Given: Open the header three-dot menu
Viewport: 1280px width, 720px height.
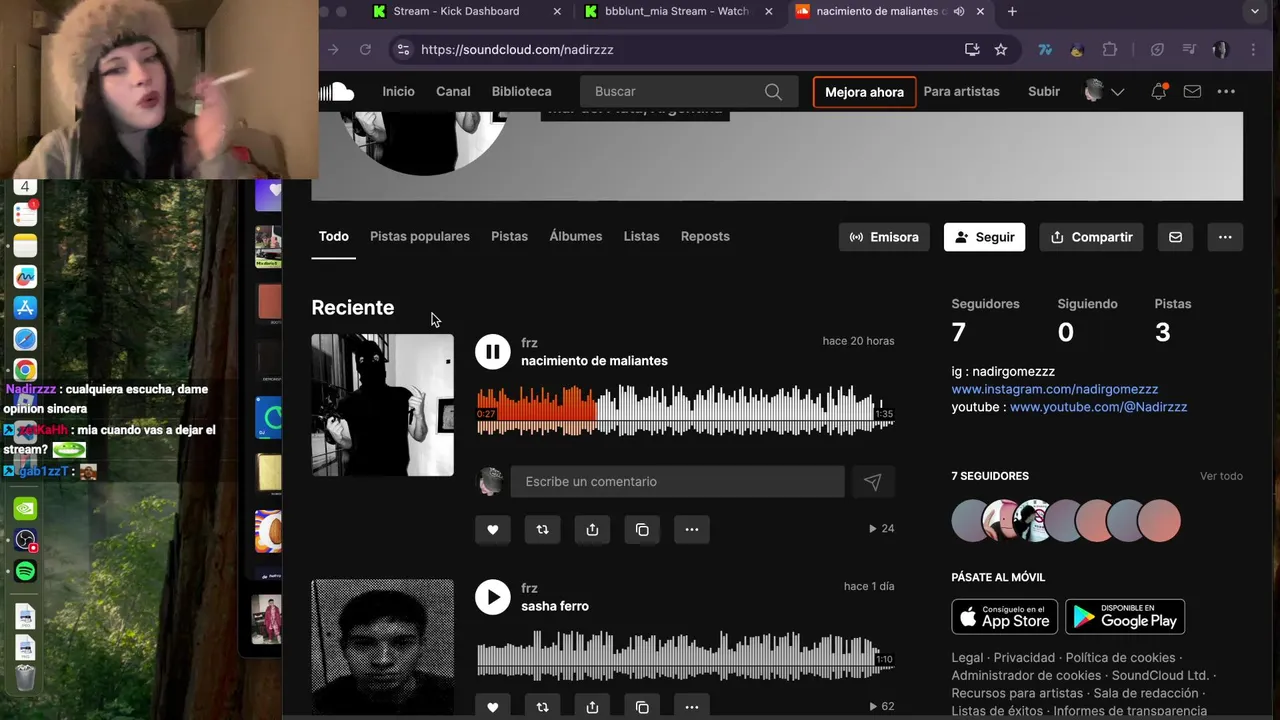Looking at the screenshot, I should pos(1226,91).
